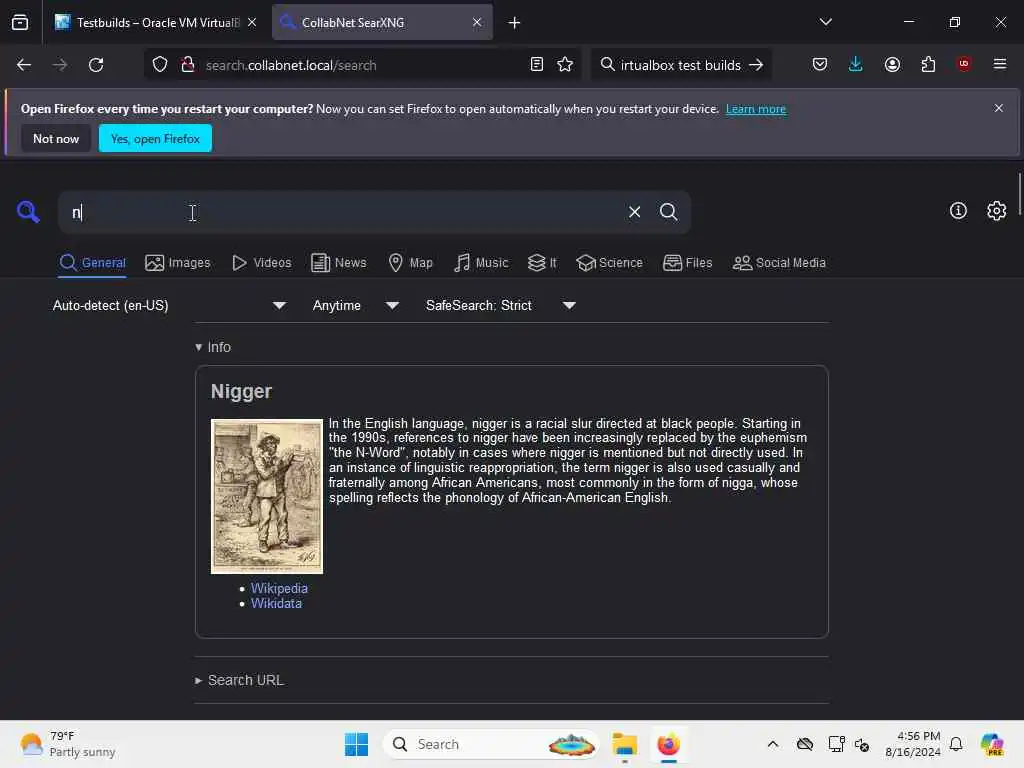Open the SafeSearch Strict dropdown
This screenshot has height=768, width=1024.
[x=501, y=305]
